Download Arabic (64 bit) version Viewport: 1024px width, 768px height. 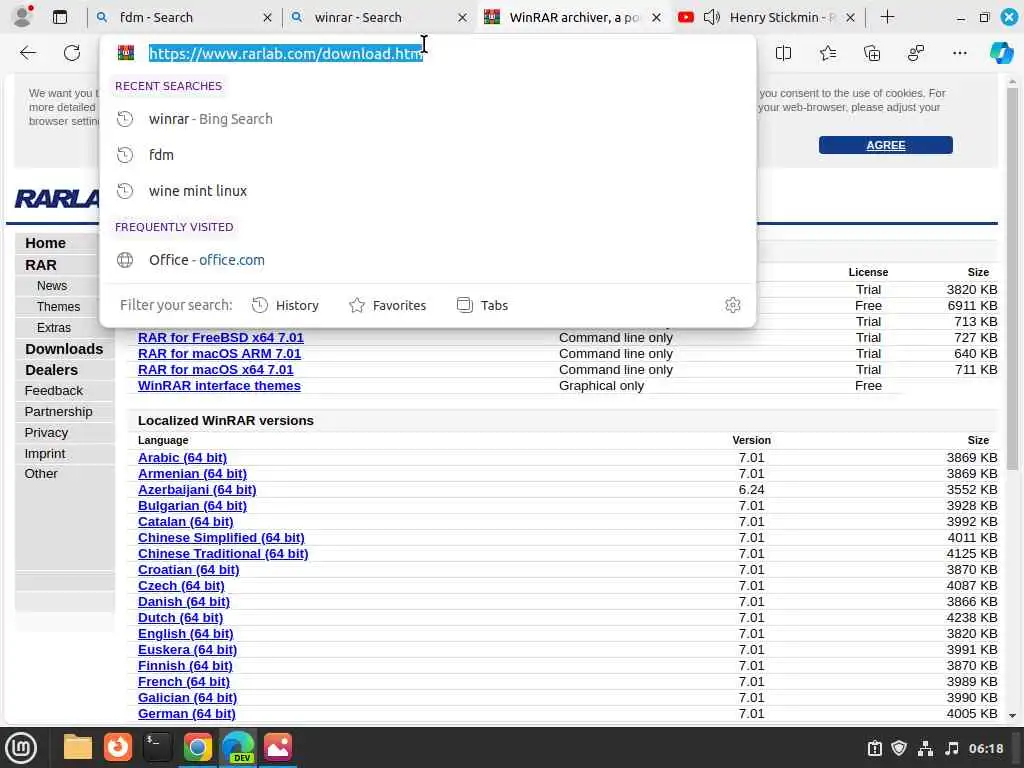[x=182, y=458]
